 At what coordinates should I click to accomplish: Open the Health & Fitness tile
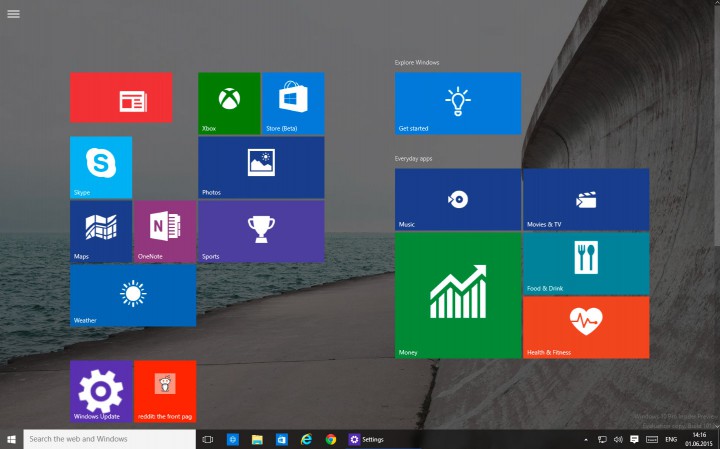[586, 327]
